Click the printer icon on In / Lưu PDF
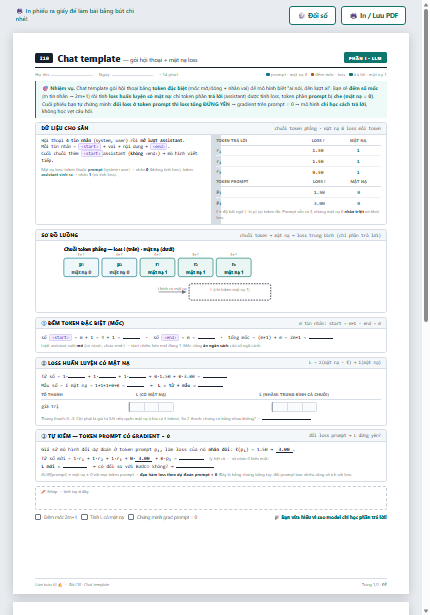Screen dimensions: 430x615 pyautogui.click(x=353, y=16)
